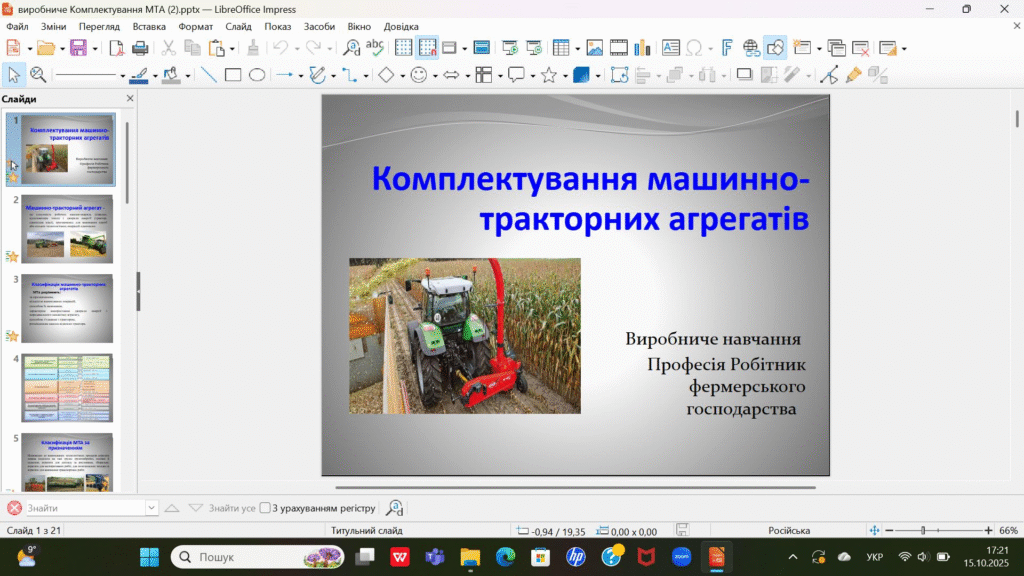
Task: Expand the search field history dropdown
Action: pyautogui.click(x=152, y=508)
